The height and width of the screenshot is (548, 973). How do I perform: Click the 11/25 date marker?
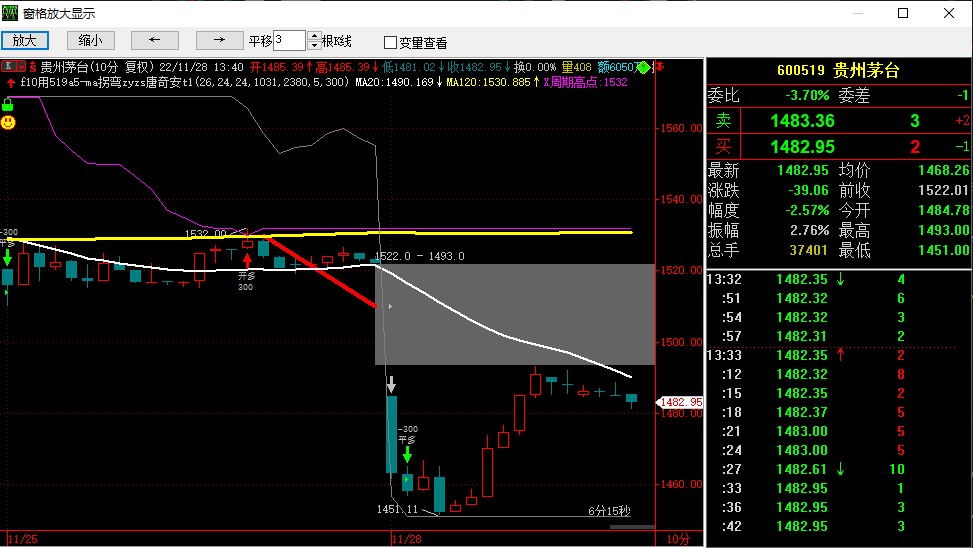22,539
